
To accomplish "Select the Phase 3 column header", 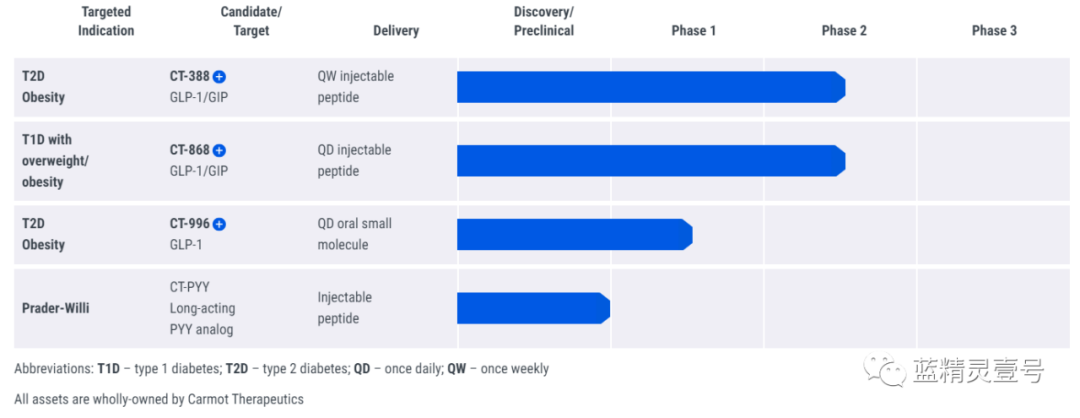I will click(994, 30).
